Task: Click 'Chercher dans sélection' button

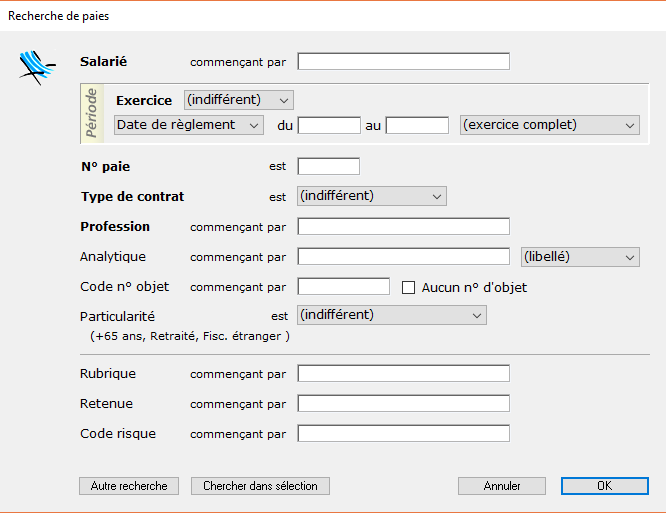Action: tap(260, 486)
